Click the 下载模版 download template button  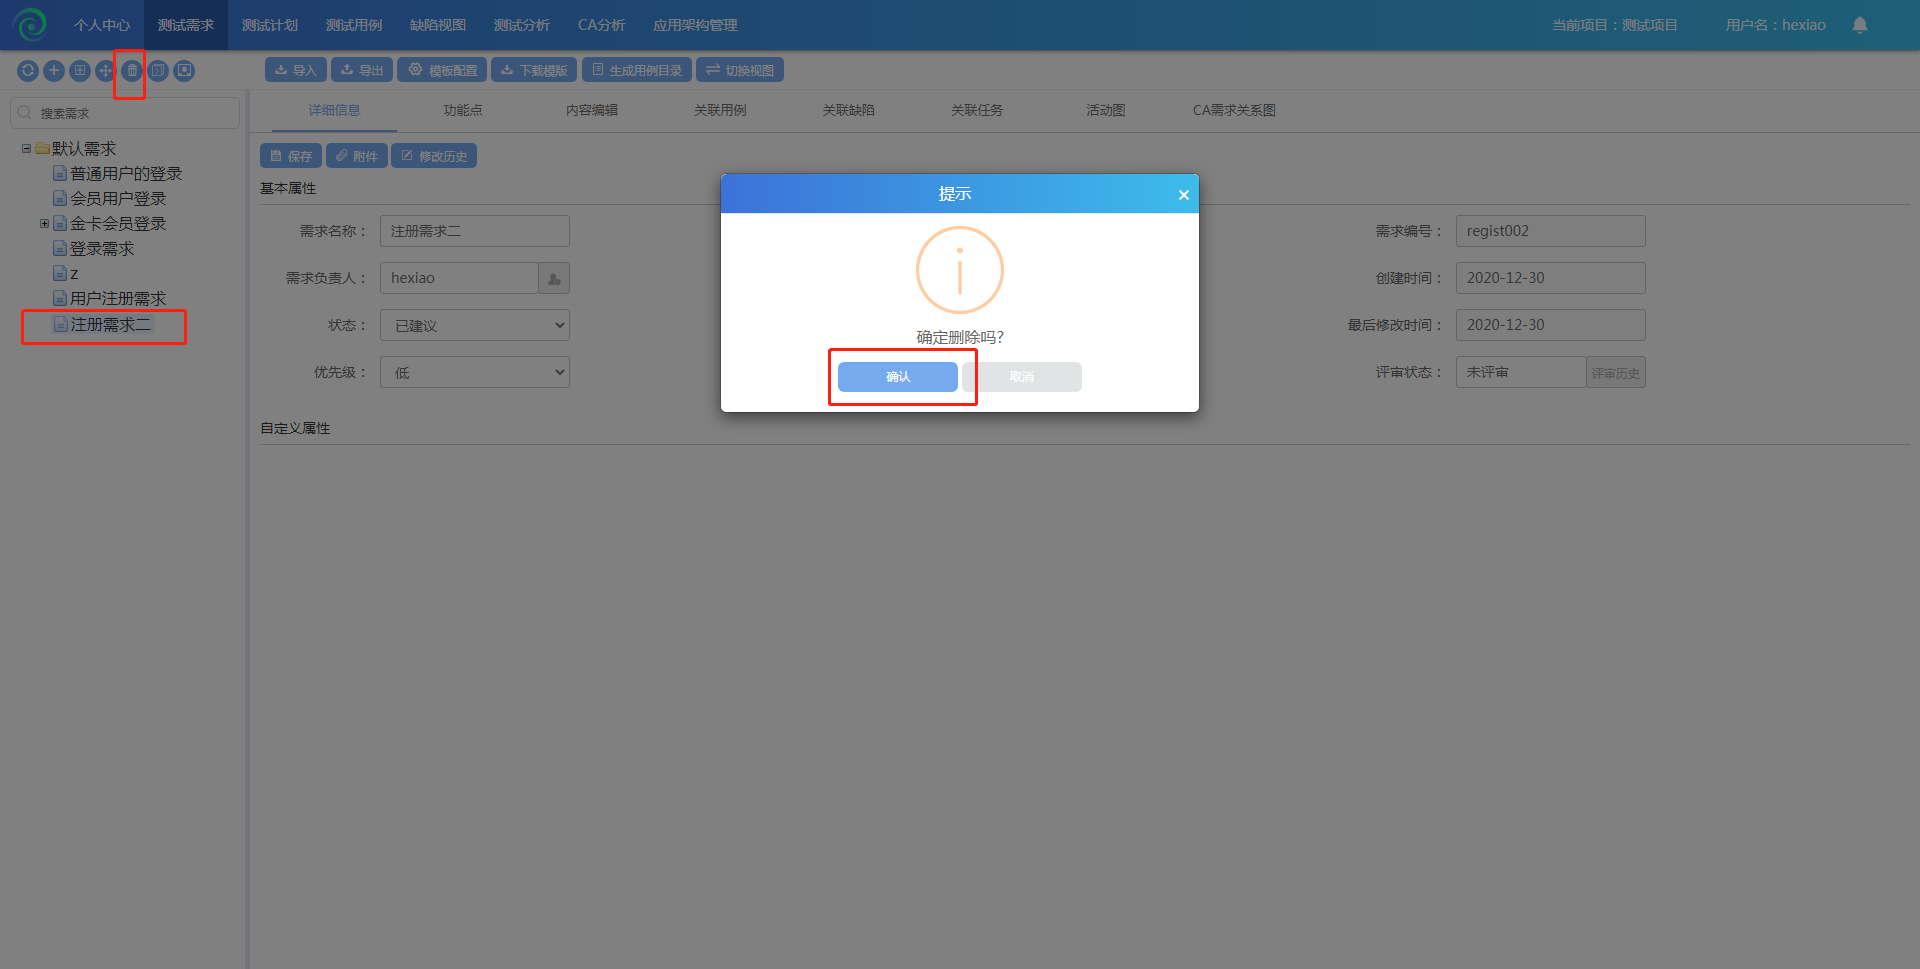534,70
